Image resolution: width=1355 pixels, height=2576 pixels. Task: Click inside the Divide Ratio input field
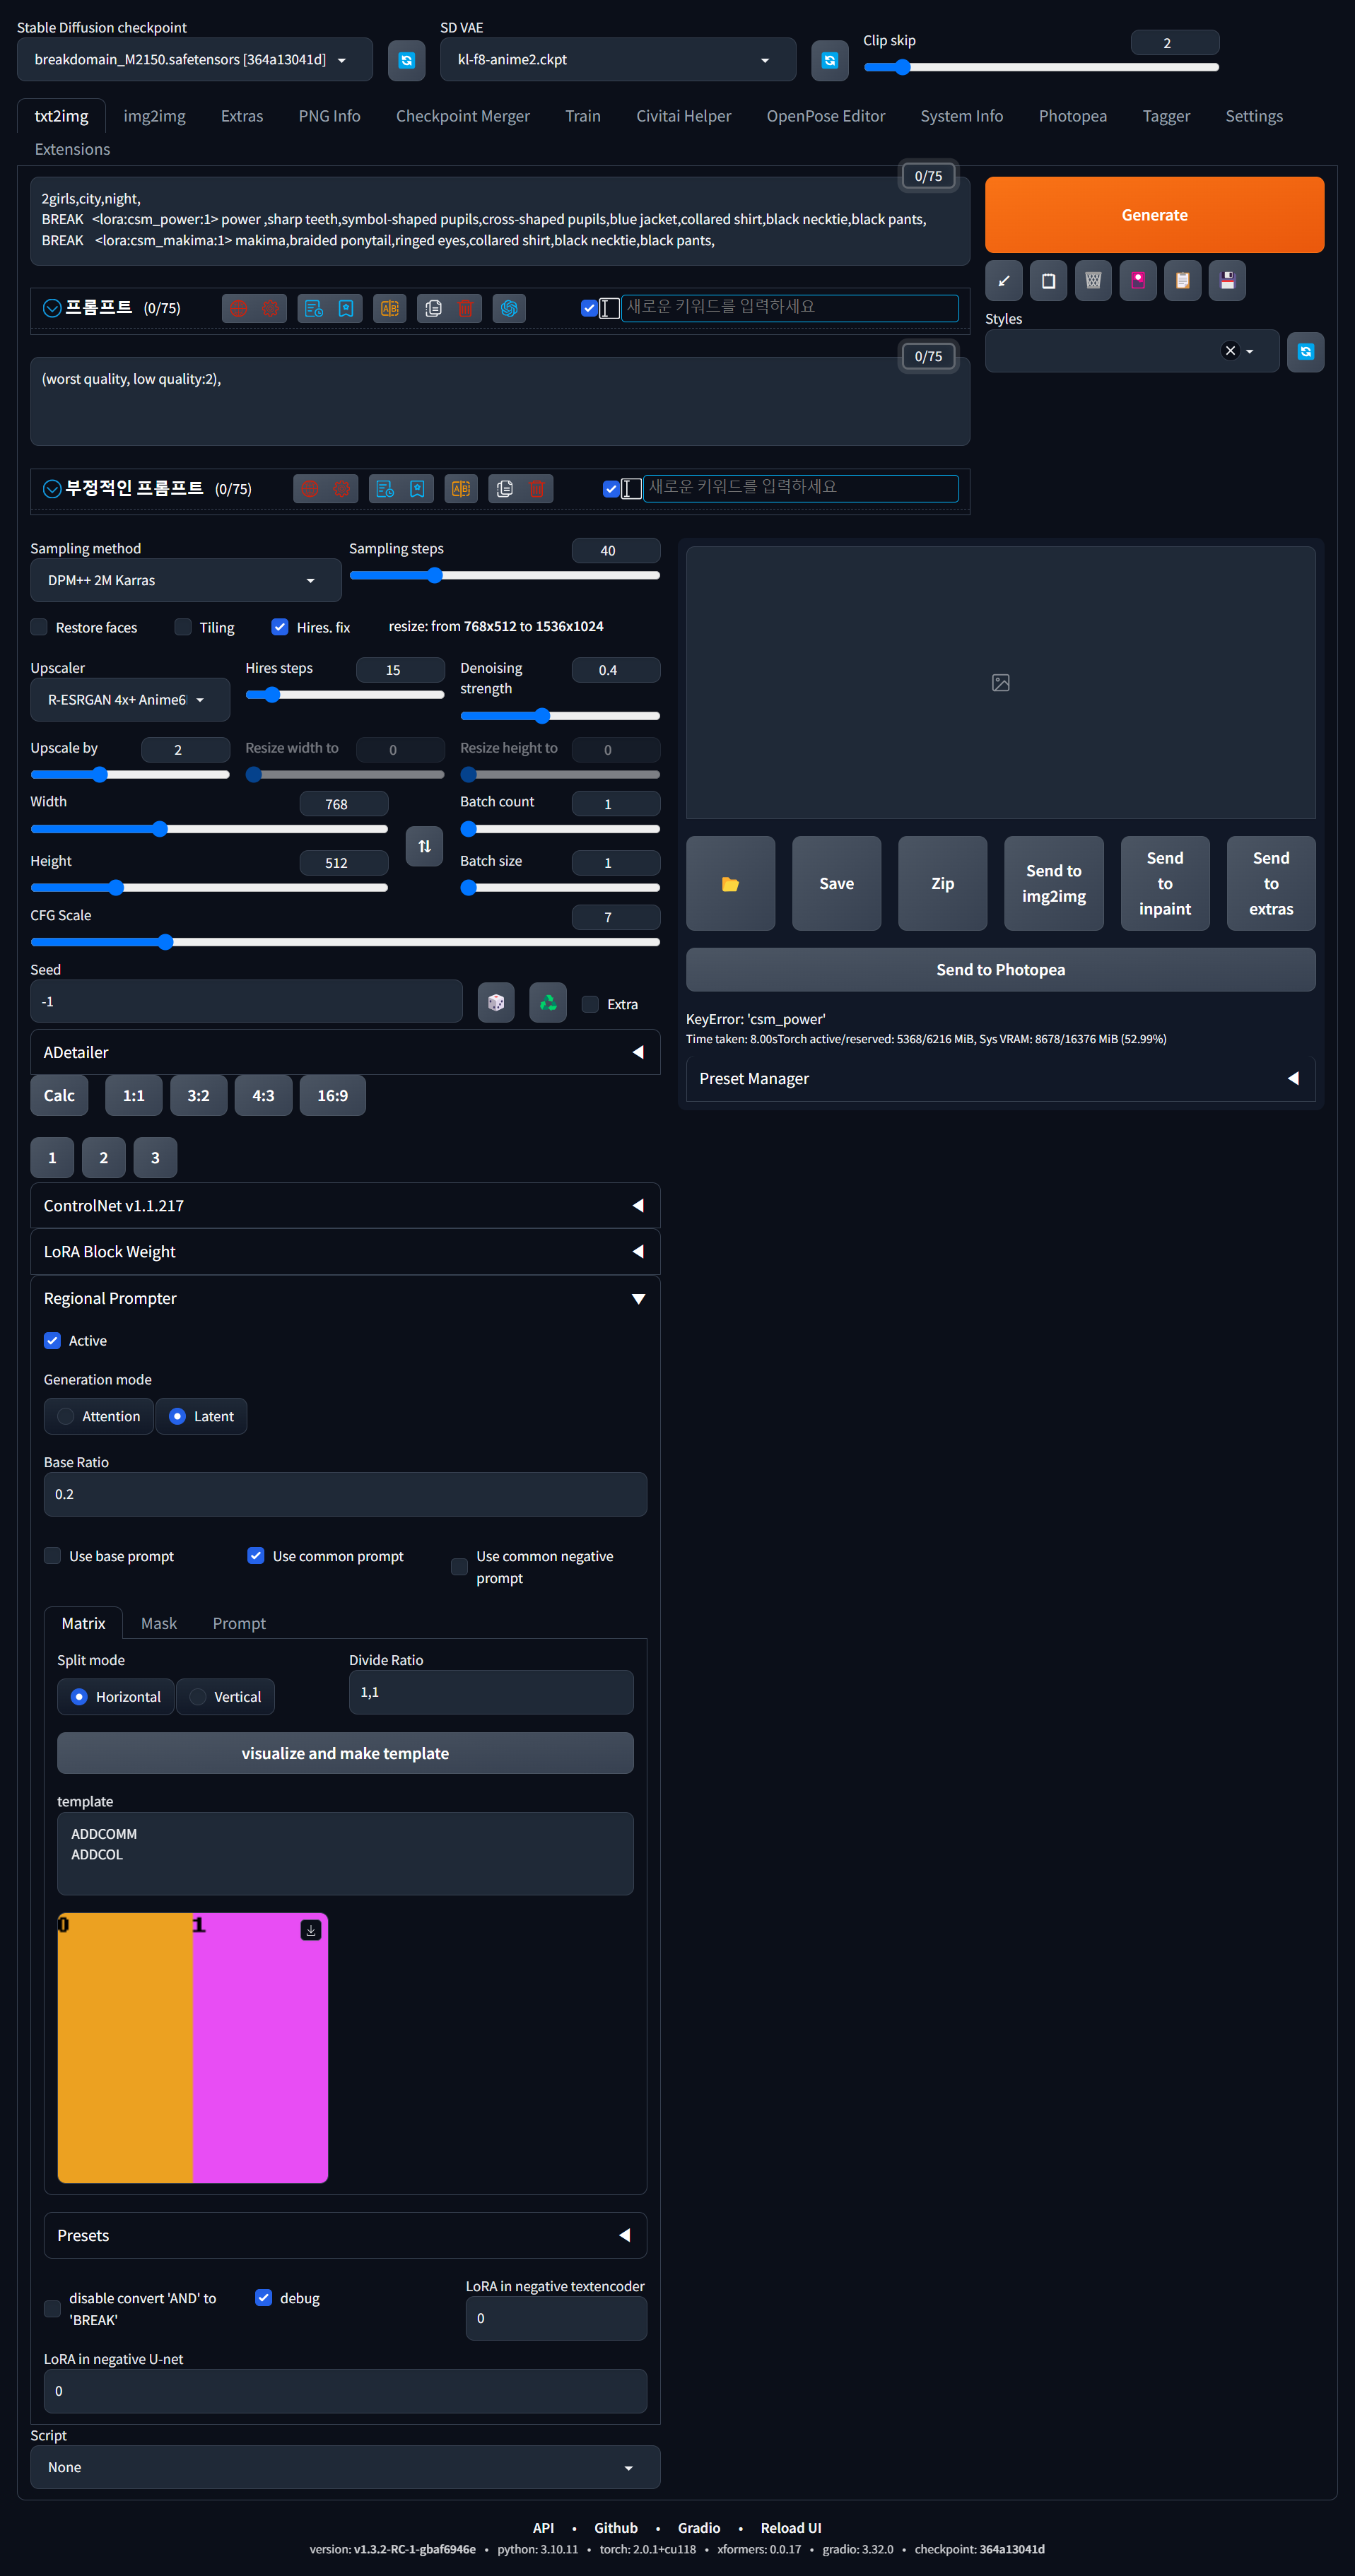(x=490, y=1691)
